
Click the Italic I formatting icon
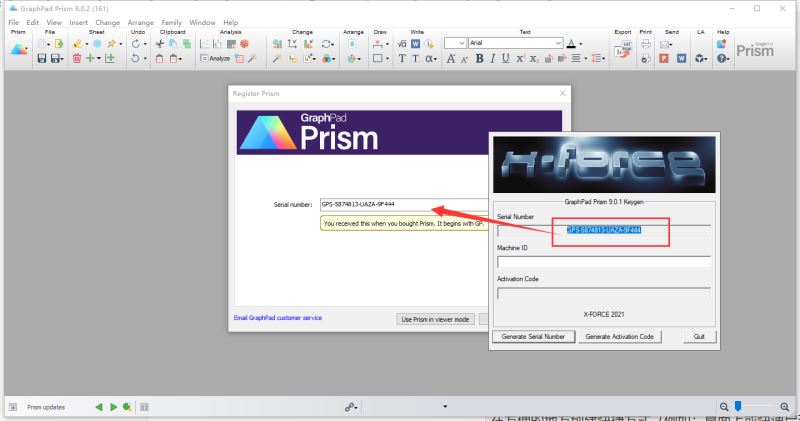pos(492,59)
